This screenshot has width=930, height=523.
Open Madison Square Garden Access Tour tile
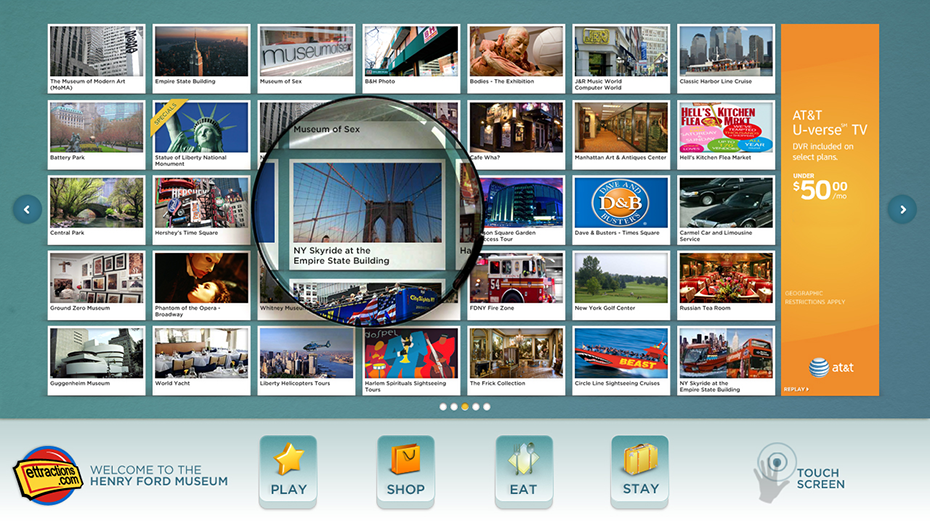coord(522,210)
